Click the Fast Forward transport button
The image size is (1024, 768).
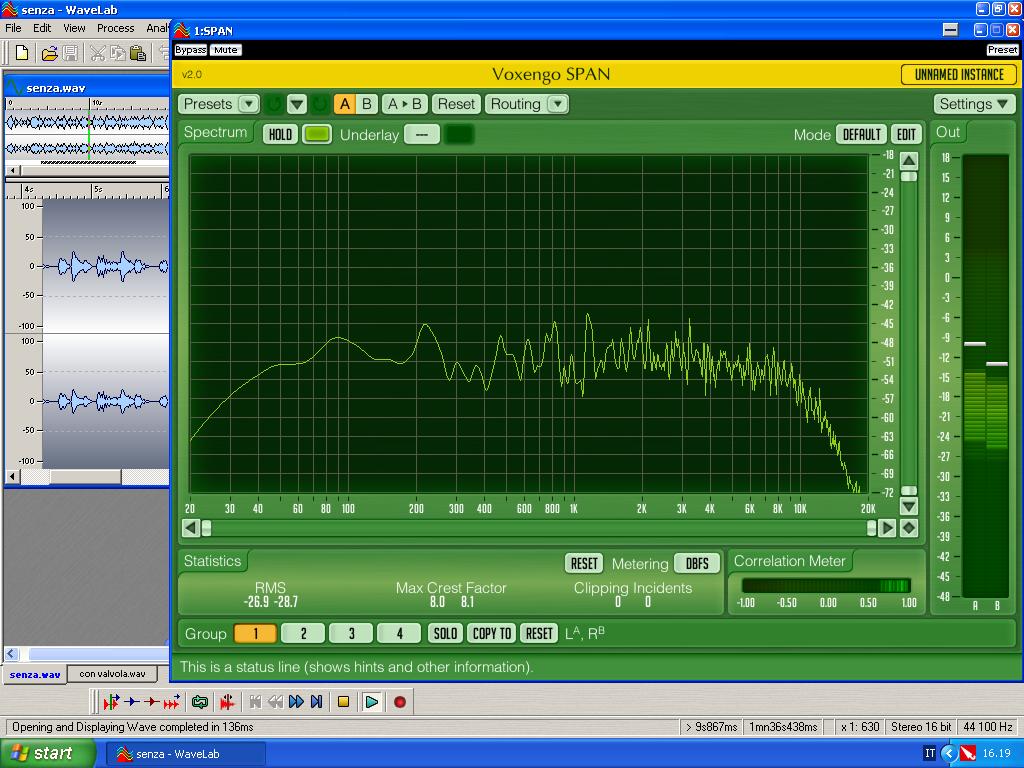click(x=296, y=702)
